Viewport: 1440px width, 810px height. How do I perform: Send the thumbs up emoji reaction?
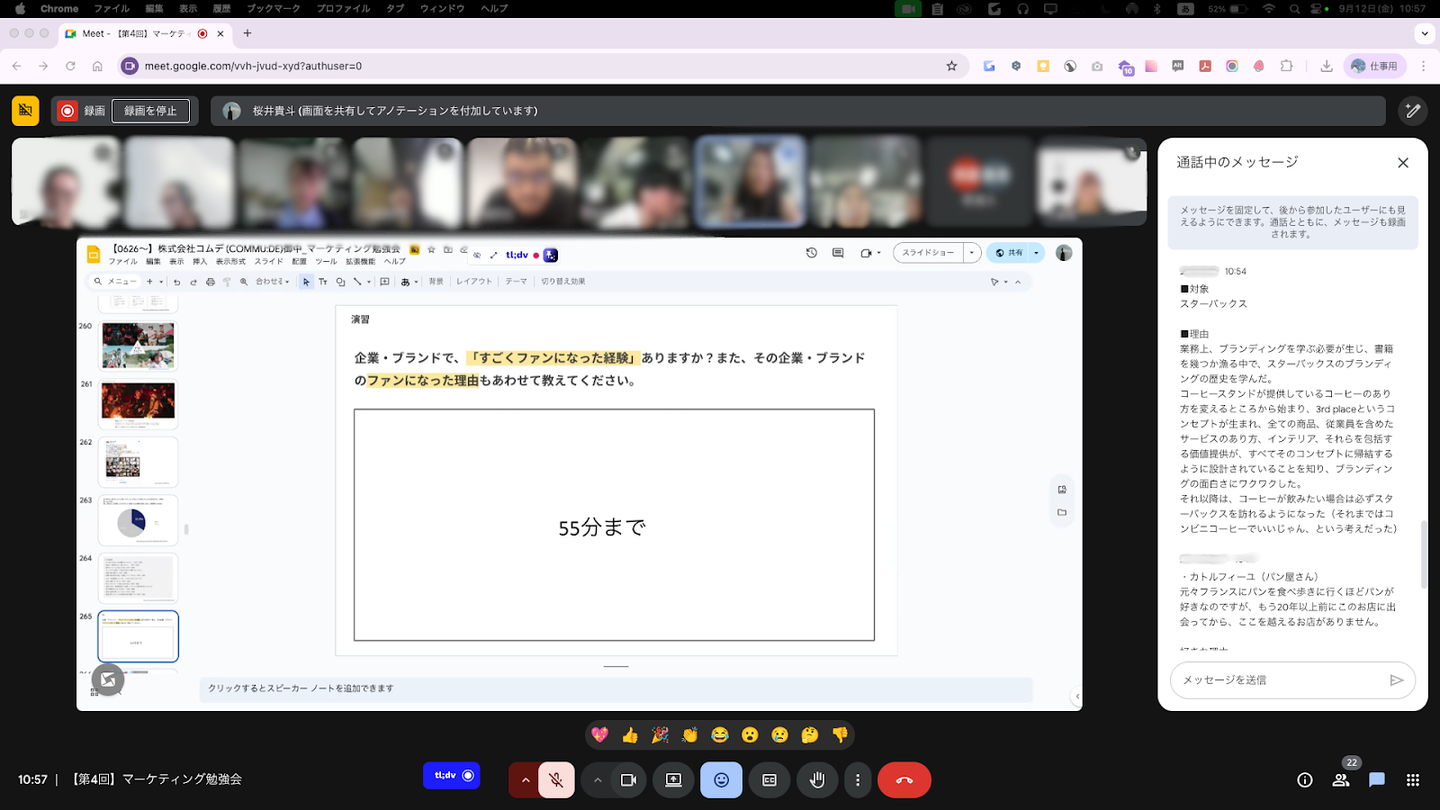(629, 735)
